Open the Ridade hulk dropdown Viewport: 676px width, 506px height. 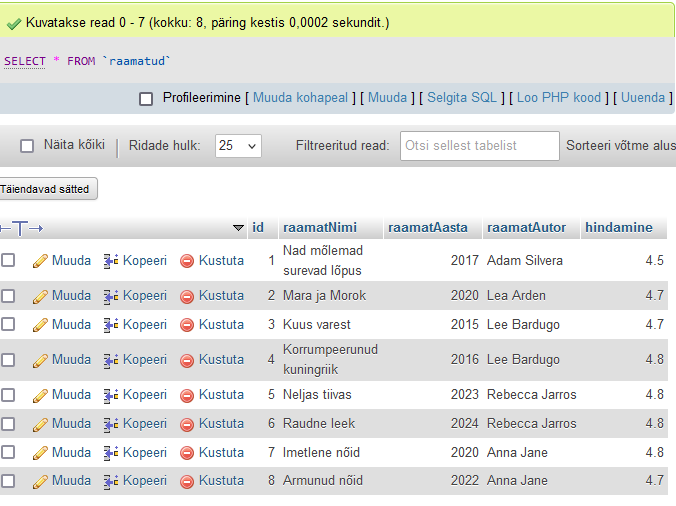tap(238, 146)
